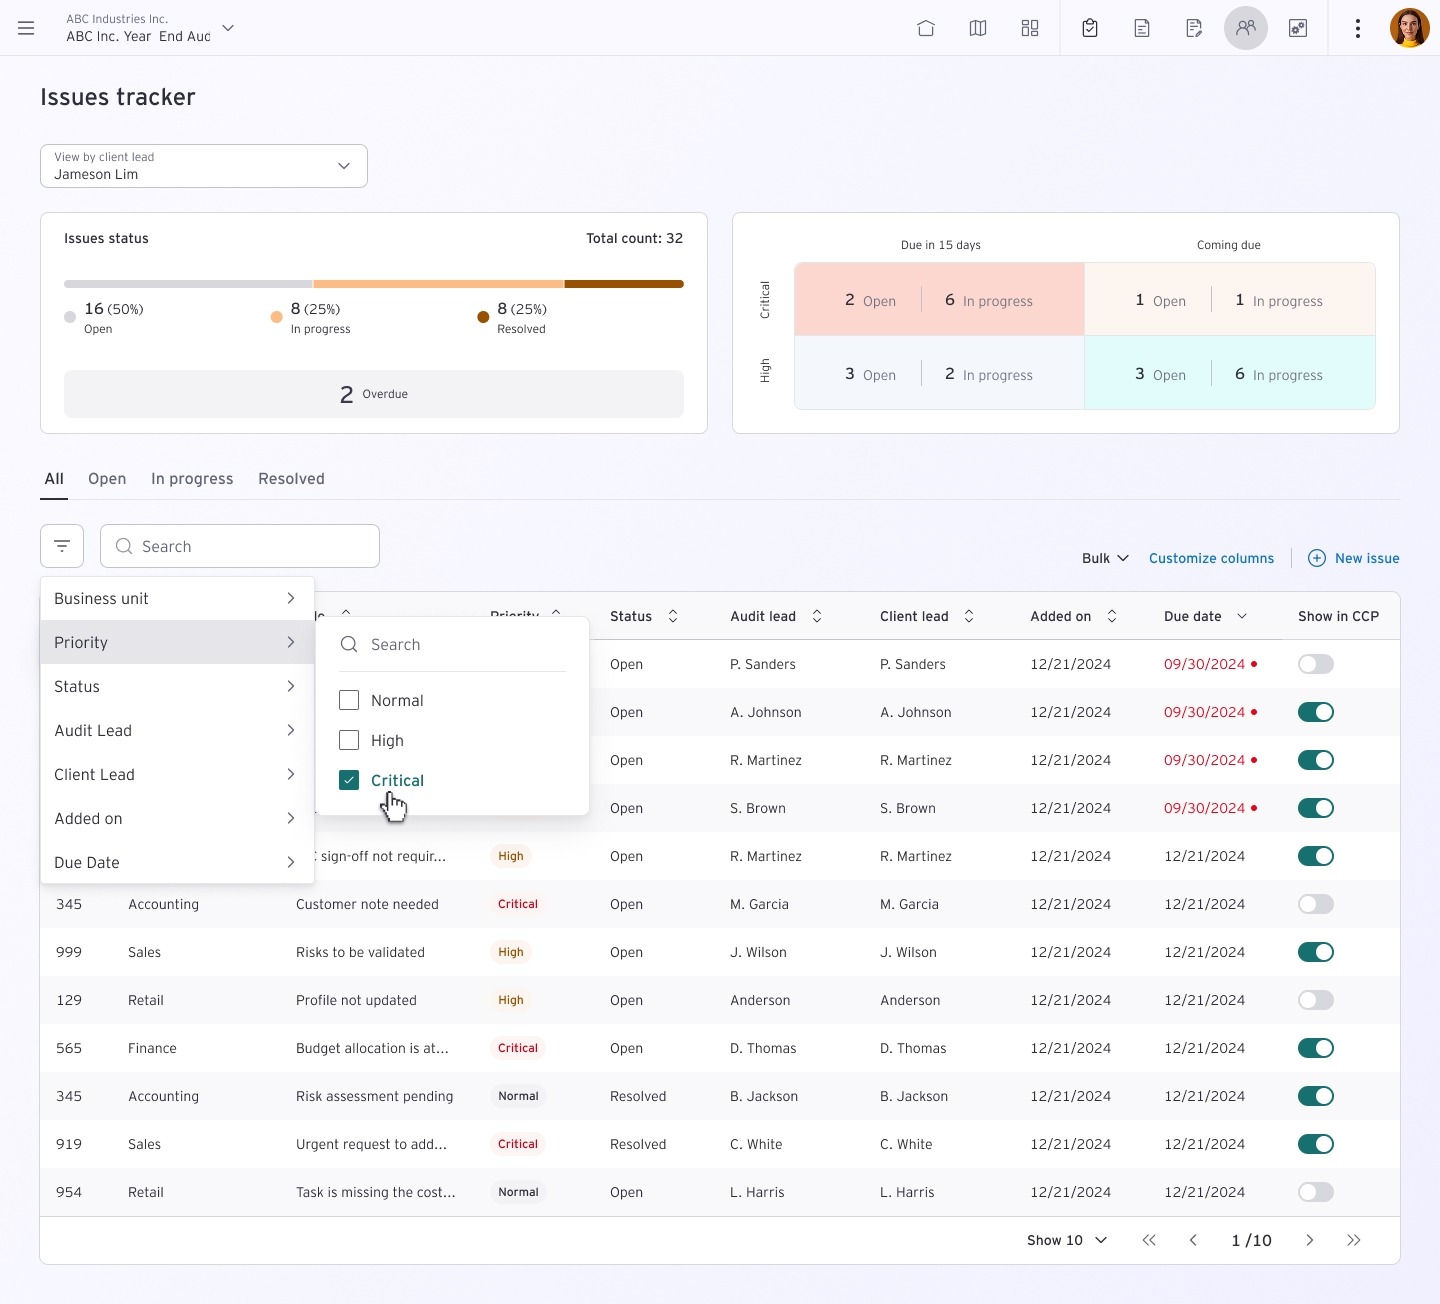The width and height of the screenshot is (1440, 1304).
Task: Open the three-dot overflow menu
Action: coord(1358,28)
